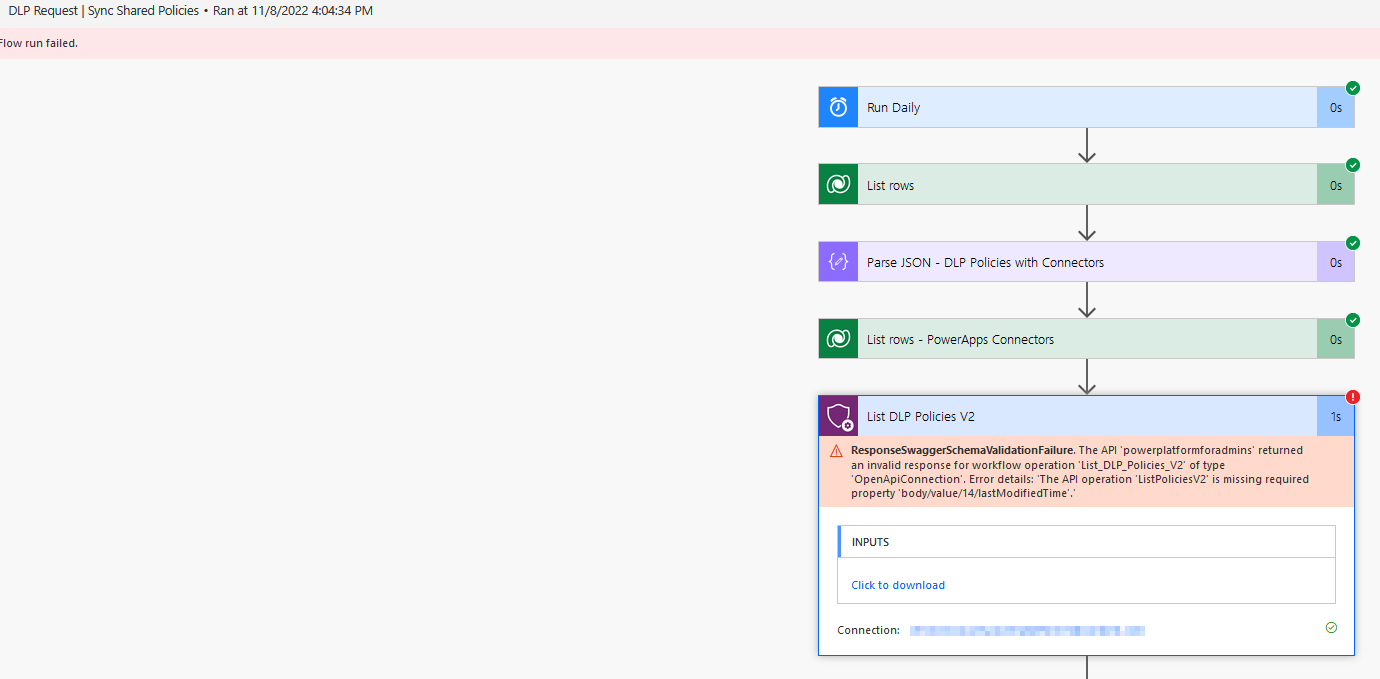Click the warning triangle in the error message
This screenshot has width=1380, height=679.
click(x=837, y=450)
